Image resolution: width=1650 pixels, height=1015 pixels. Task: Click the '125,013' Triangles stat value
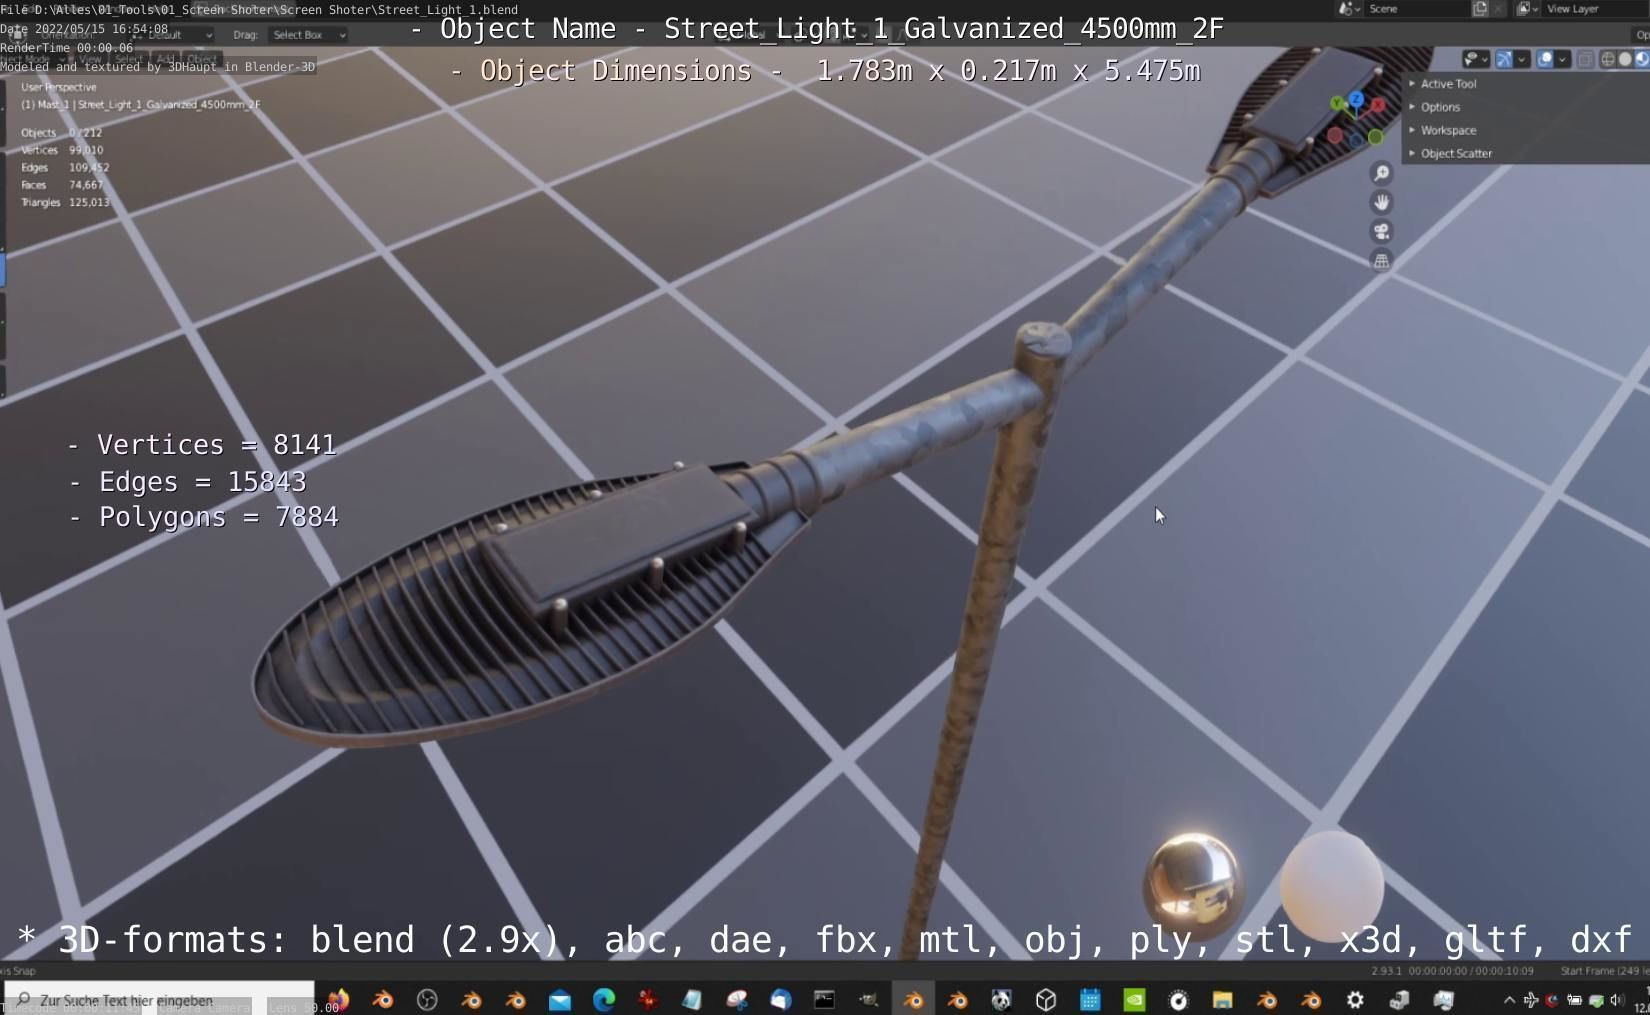pos(89,202)
